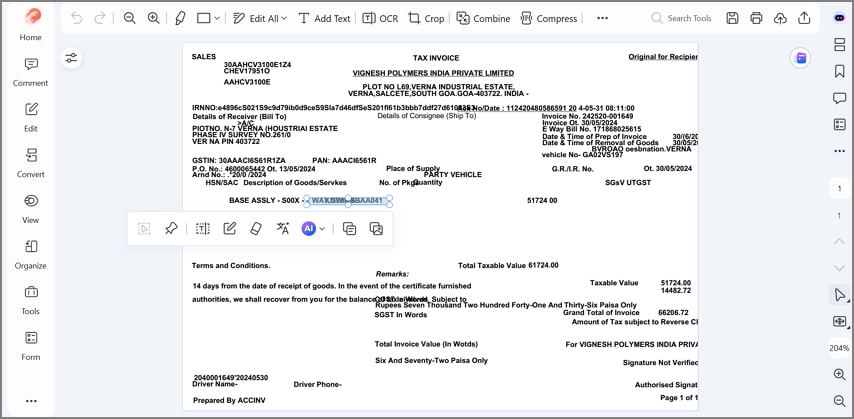Click the area select icon in floating toolbar

pos(144,229)
